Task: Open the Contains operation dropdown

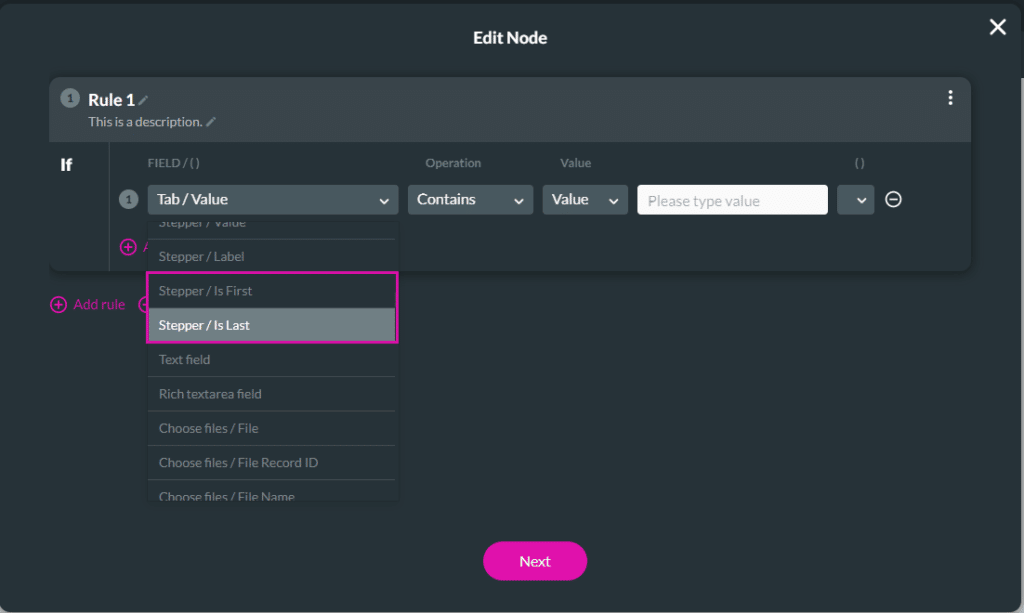Action: [x=470, y=199]
